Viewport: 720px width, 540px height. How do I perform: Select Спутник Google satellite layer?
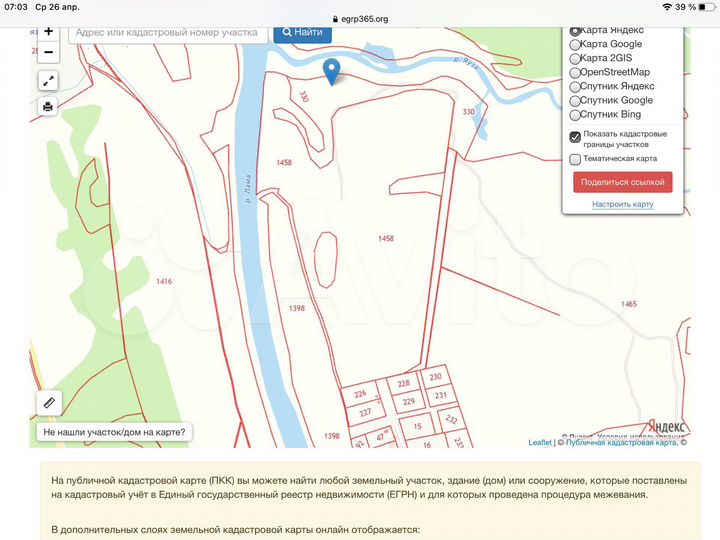575,101
